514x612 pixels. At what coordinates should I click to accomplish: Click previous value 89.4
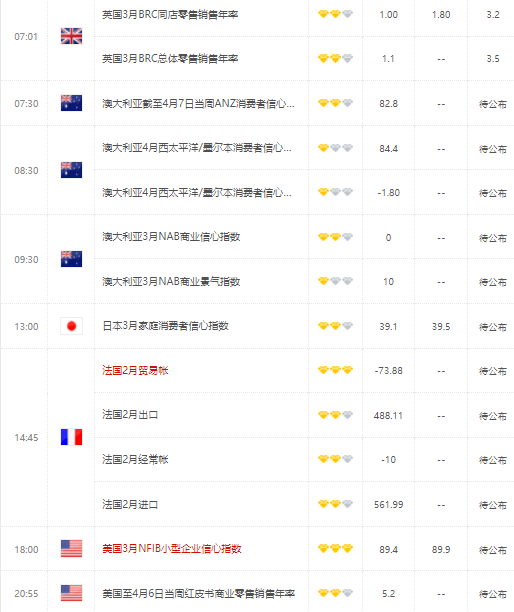[x=388, y=550]
